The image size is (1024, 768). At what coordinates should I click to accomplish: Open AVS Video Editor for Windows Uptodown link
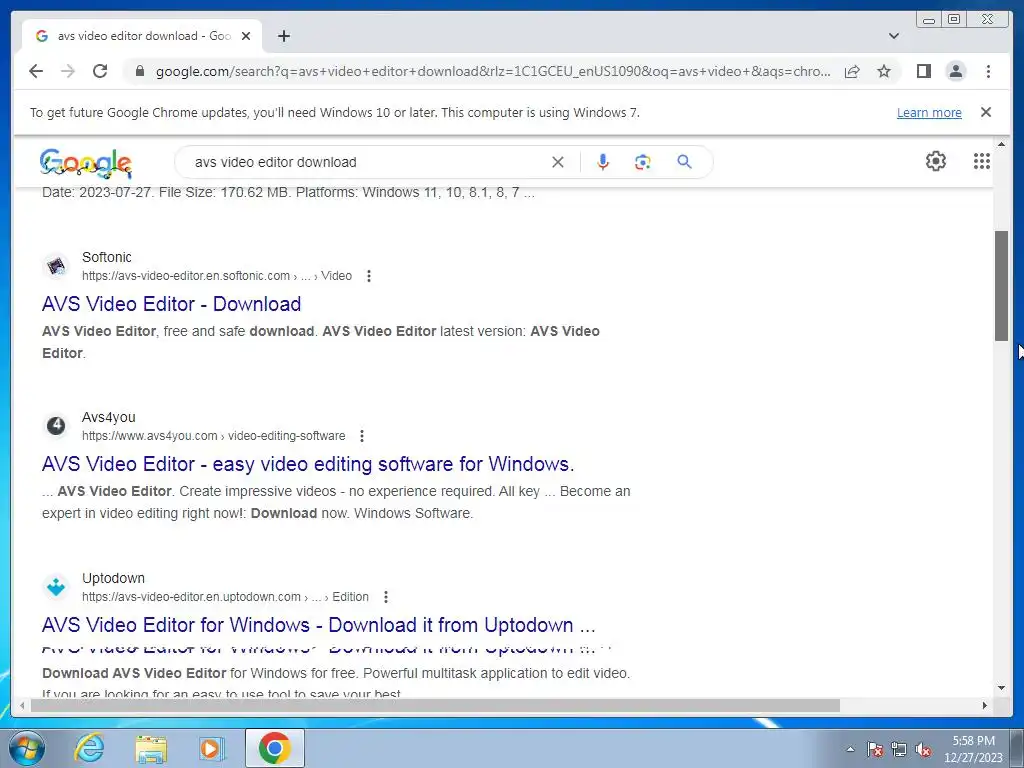click(319, 625)
